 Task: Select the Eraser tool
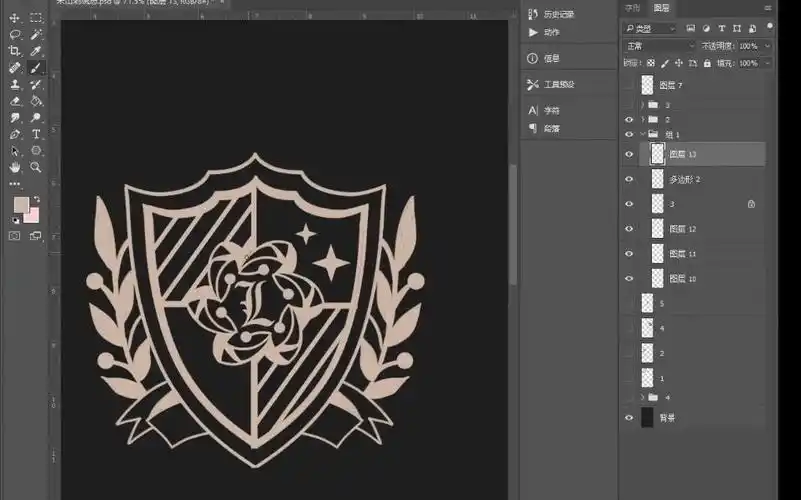[14, 101]
